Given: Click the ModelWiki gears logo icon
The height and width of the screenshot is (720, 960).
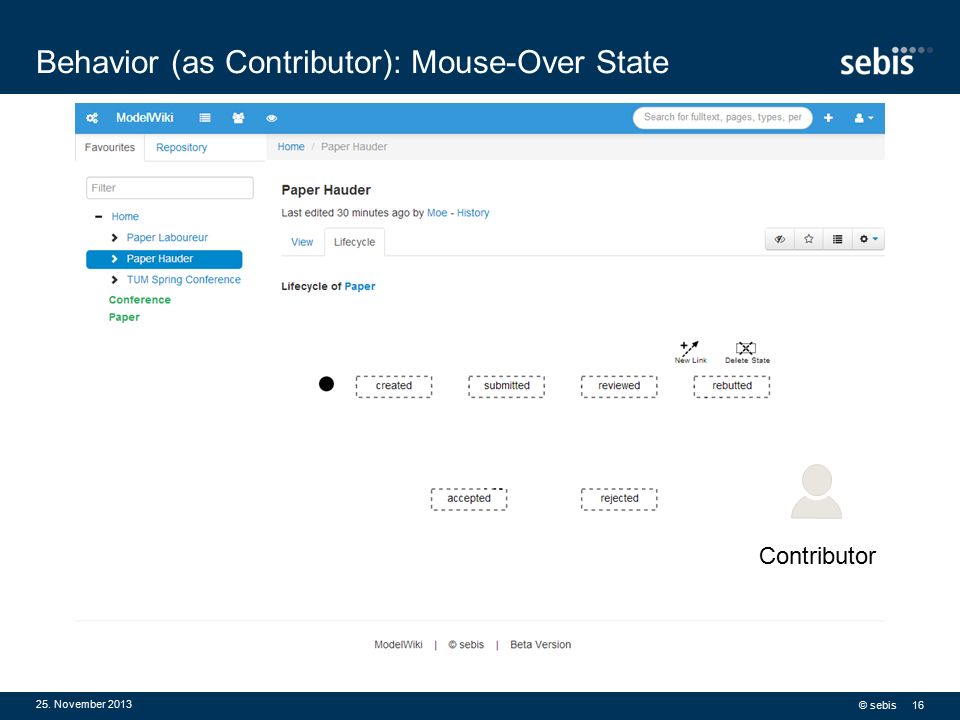Looking at the screenshot, I should tap(92, 118).
